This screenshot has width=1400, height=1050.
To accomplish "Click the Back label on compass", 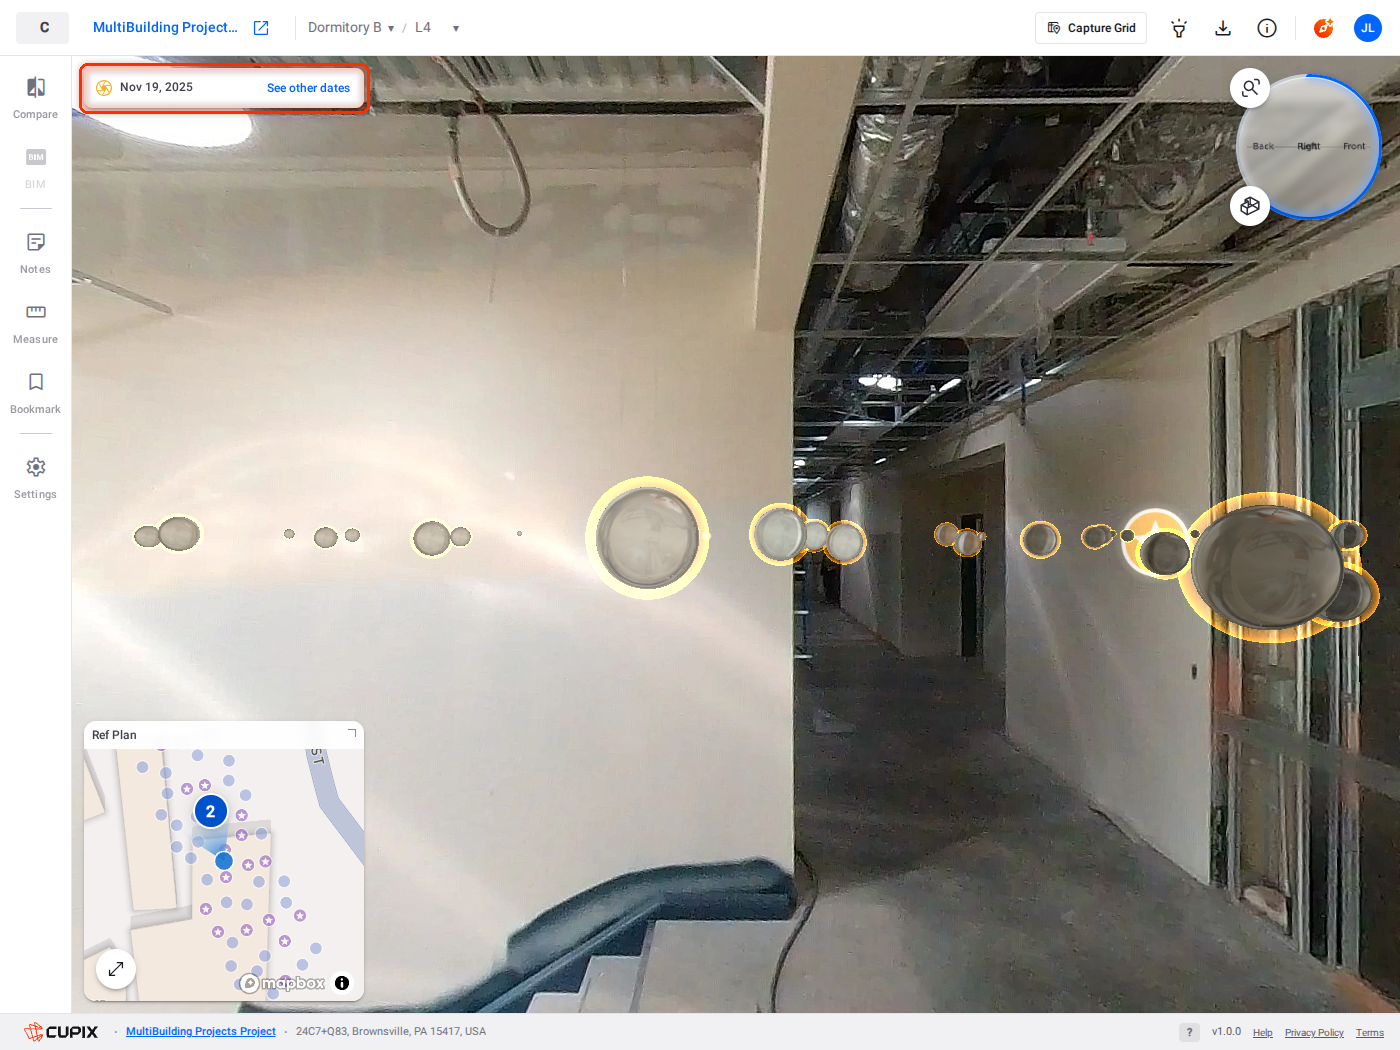I will pyautogui.click(x=1263, y=146).
